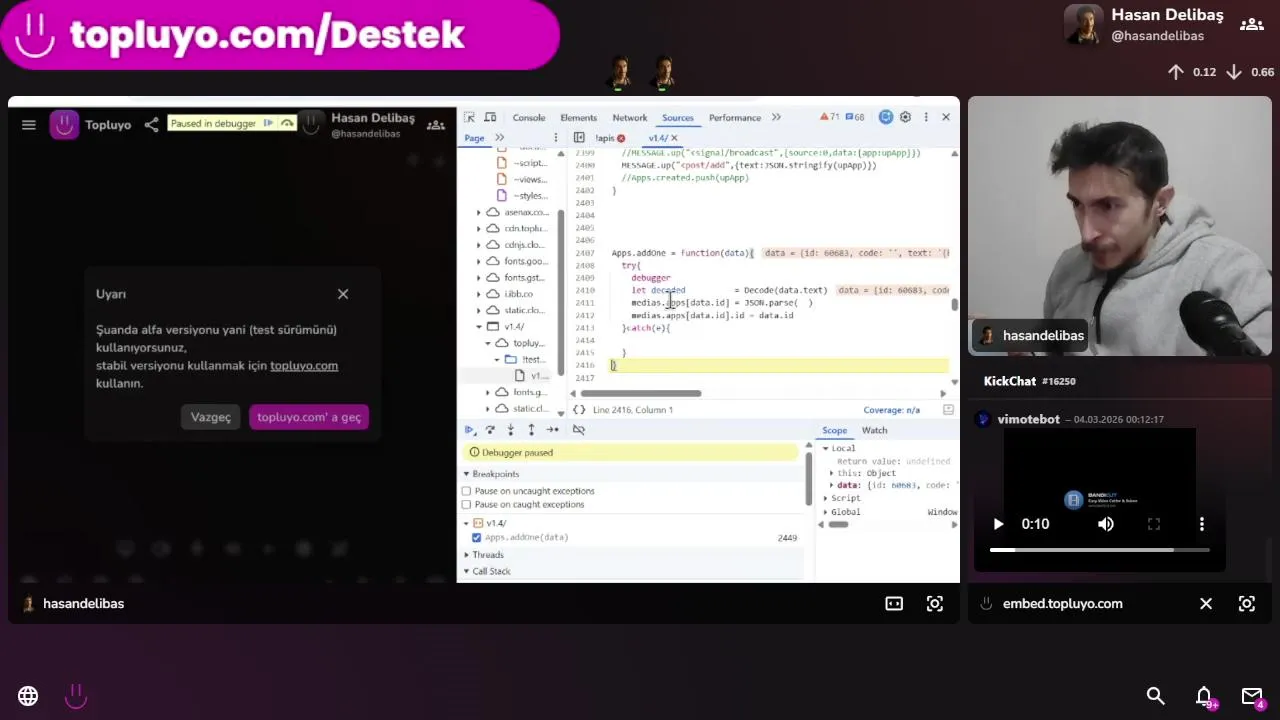Image resolution: width=1280 pixels, height=720 pixels.
Task: Adjust the video volume speaker control
Action: pyautogui.click(x=1106, y=524)
